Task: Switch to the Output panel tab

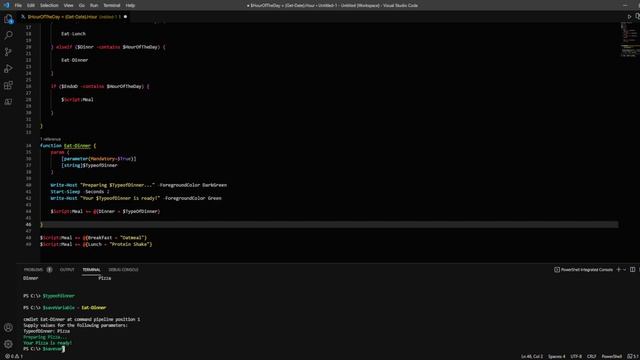Action: pos(67,269)
